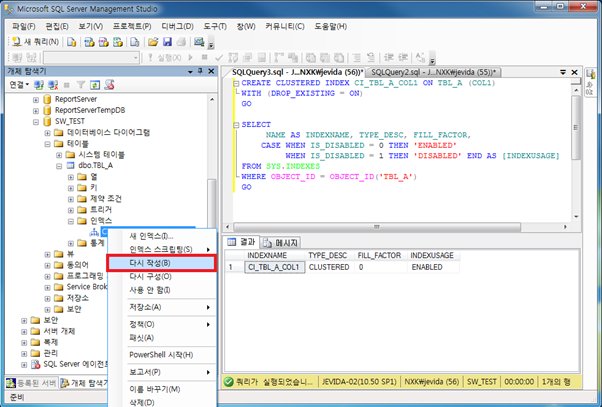
Task: Expand the 데이터베이스 다이어그램 folder
Action: (x=47, y=133)
